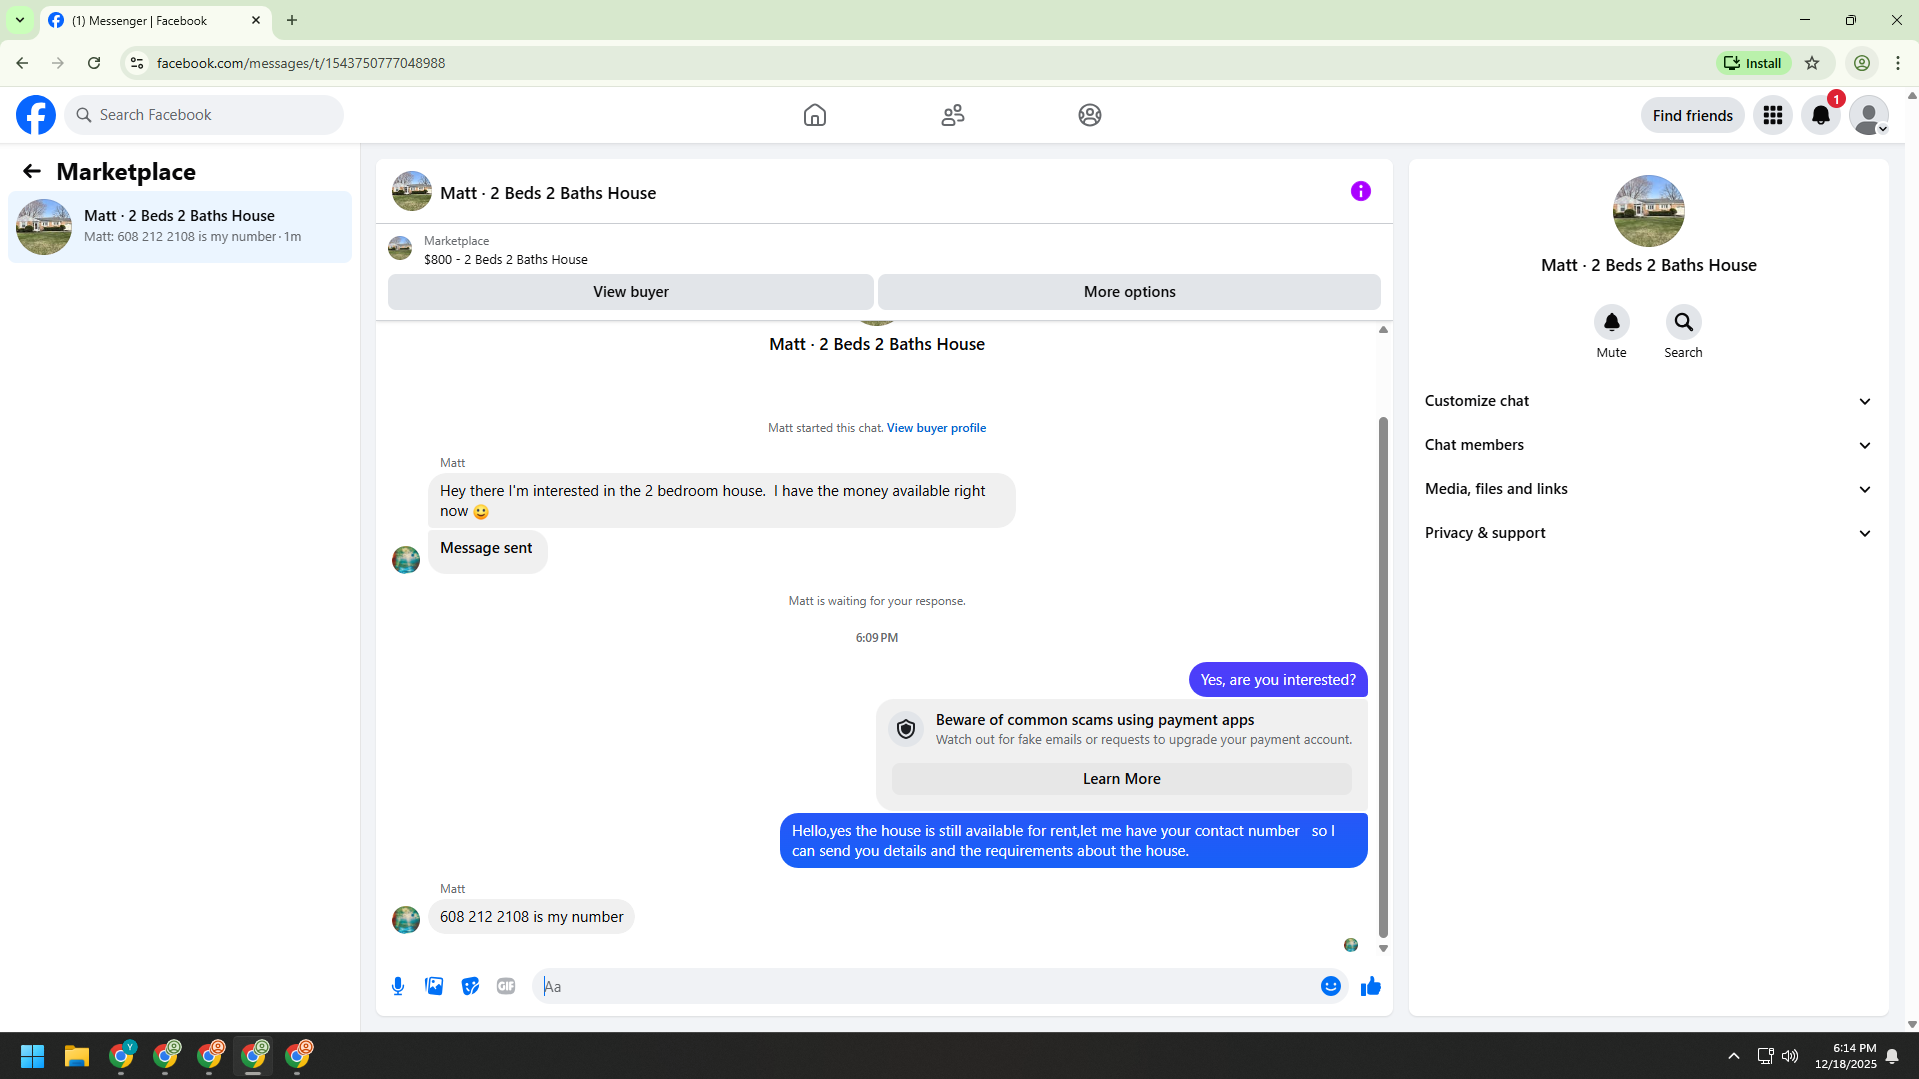Open the account profile avatar menu

[x=1868, y=115]
